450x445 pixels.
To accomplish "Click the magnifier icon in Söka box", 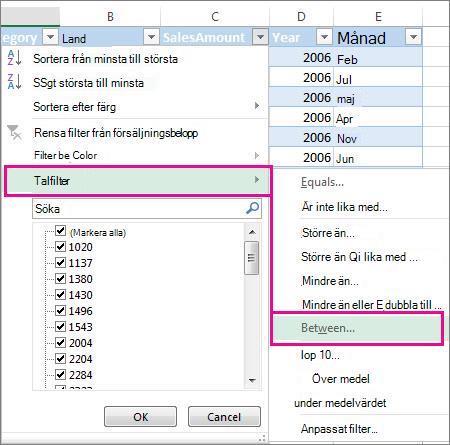I will tap(252, 208).
